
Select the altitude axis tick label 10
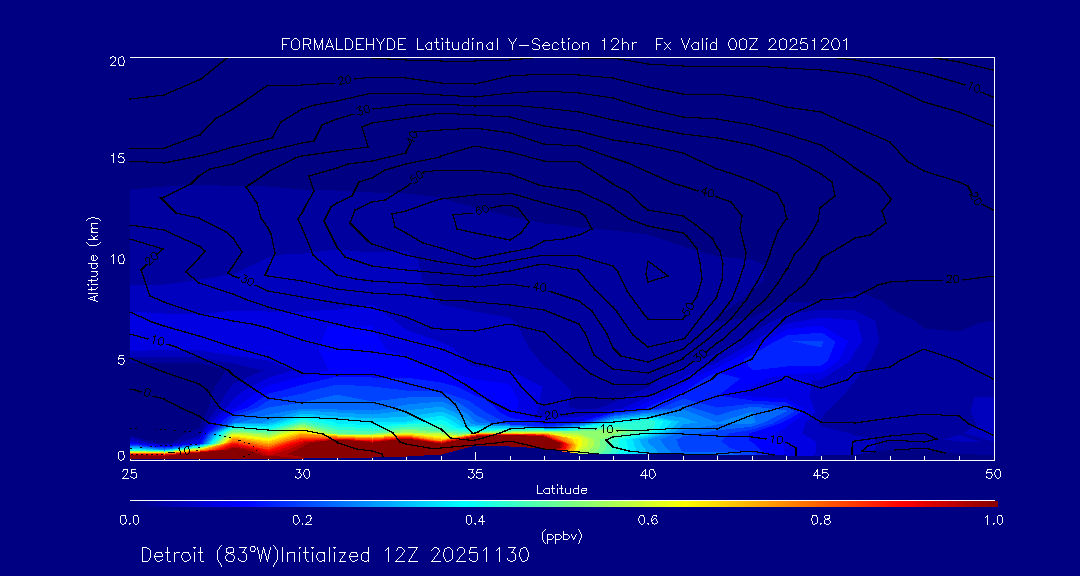pos(116,259)
